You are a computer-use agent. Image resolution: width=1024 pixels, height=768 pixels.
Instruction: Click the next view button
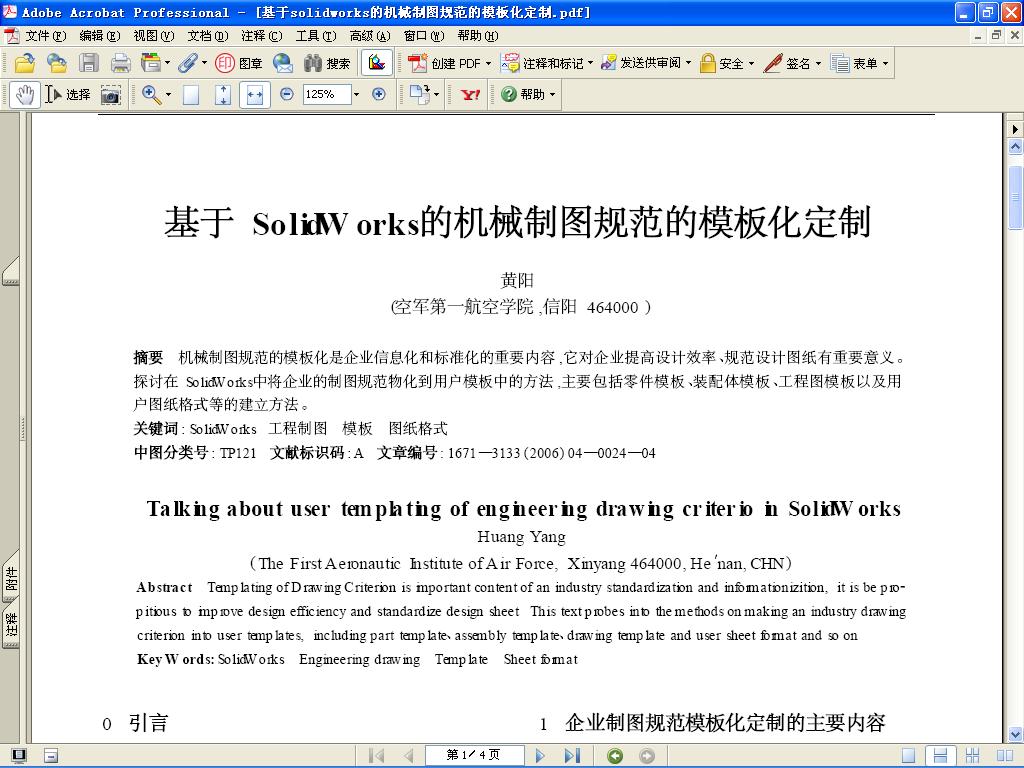(x=647, y=756)
